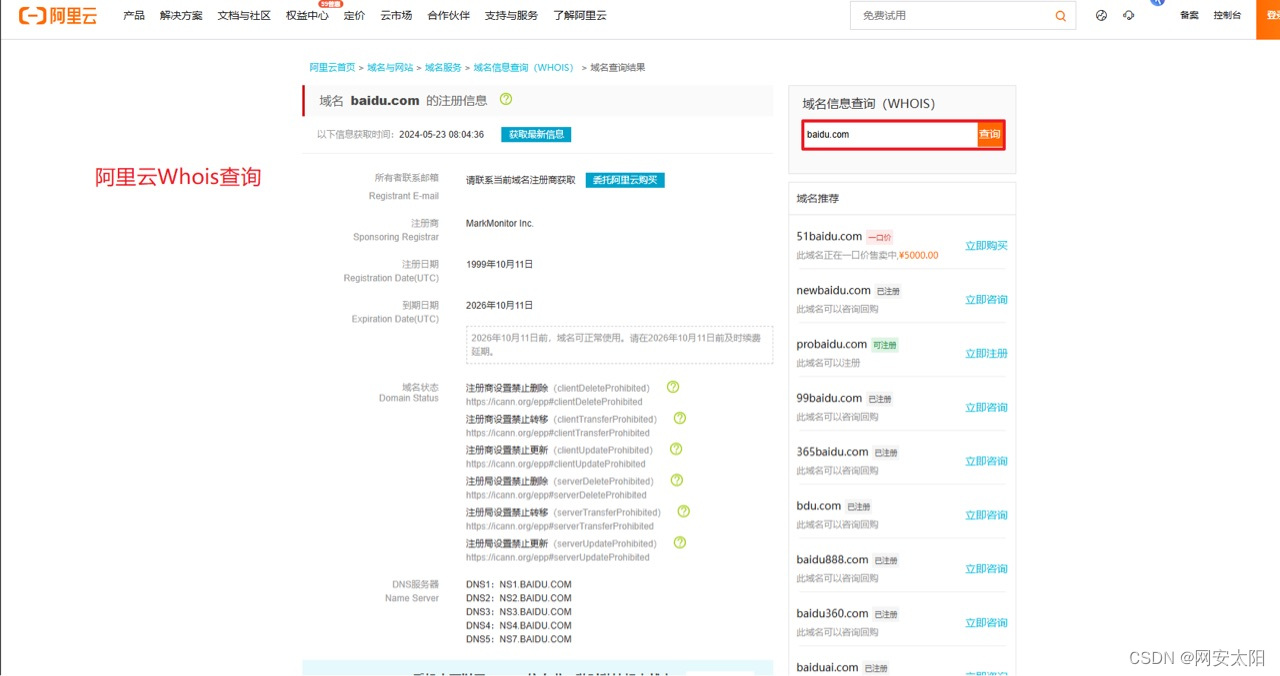Open the 解决方案 menu

coord(181,16)
